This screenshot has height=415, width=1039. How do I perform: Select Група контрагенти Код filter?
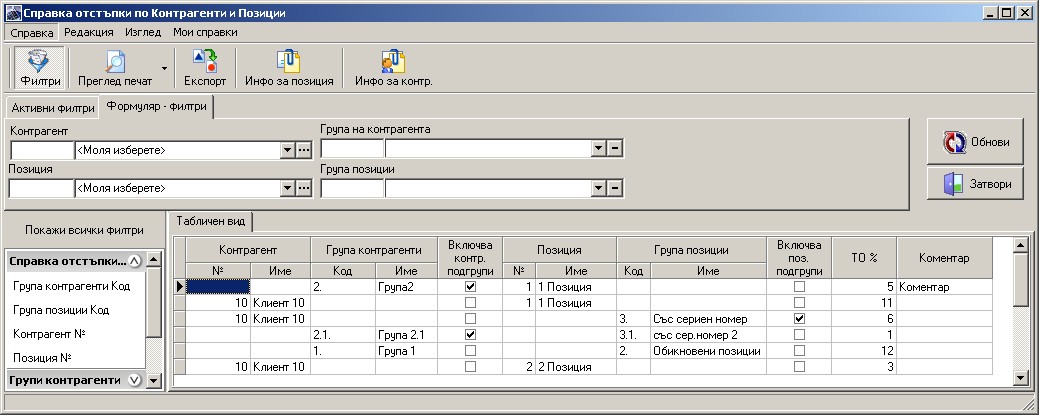point(72,286)
